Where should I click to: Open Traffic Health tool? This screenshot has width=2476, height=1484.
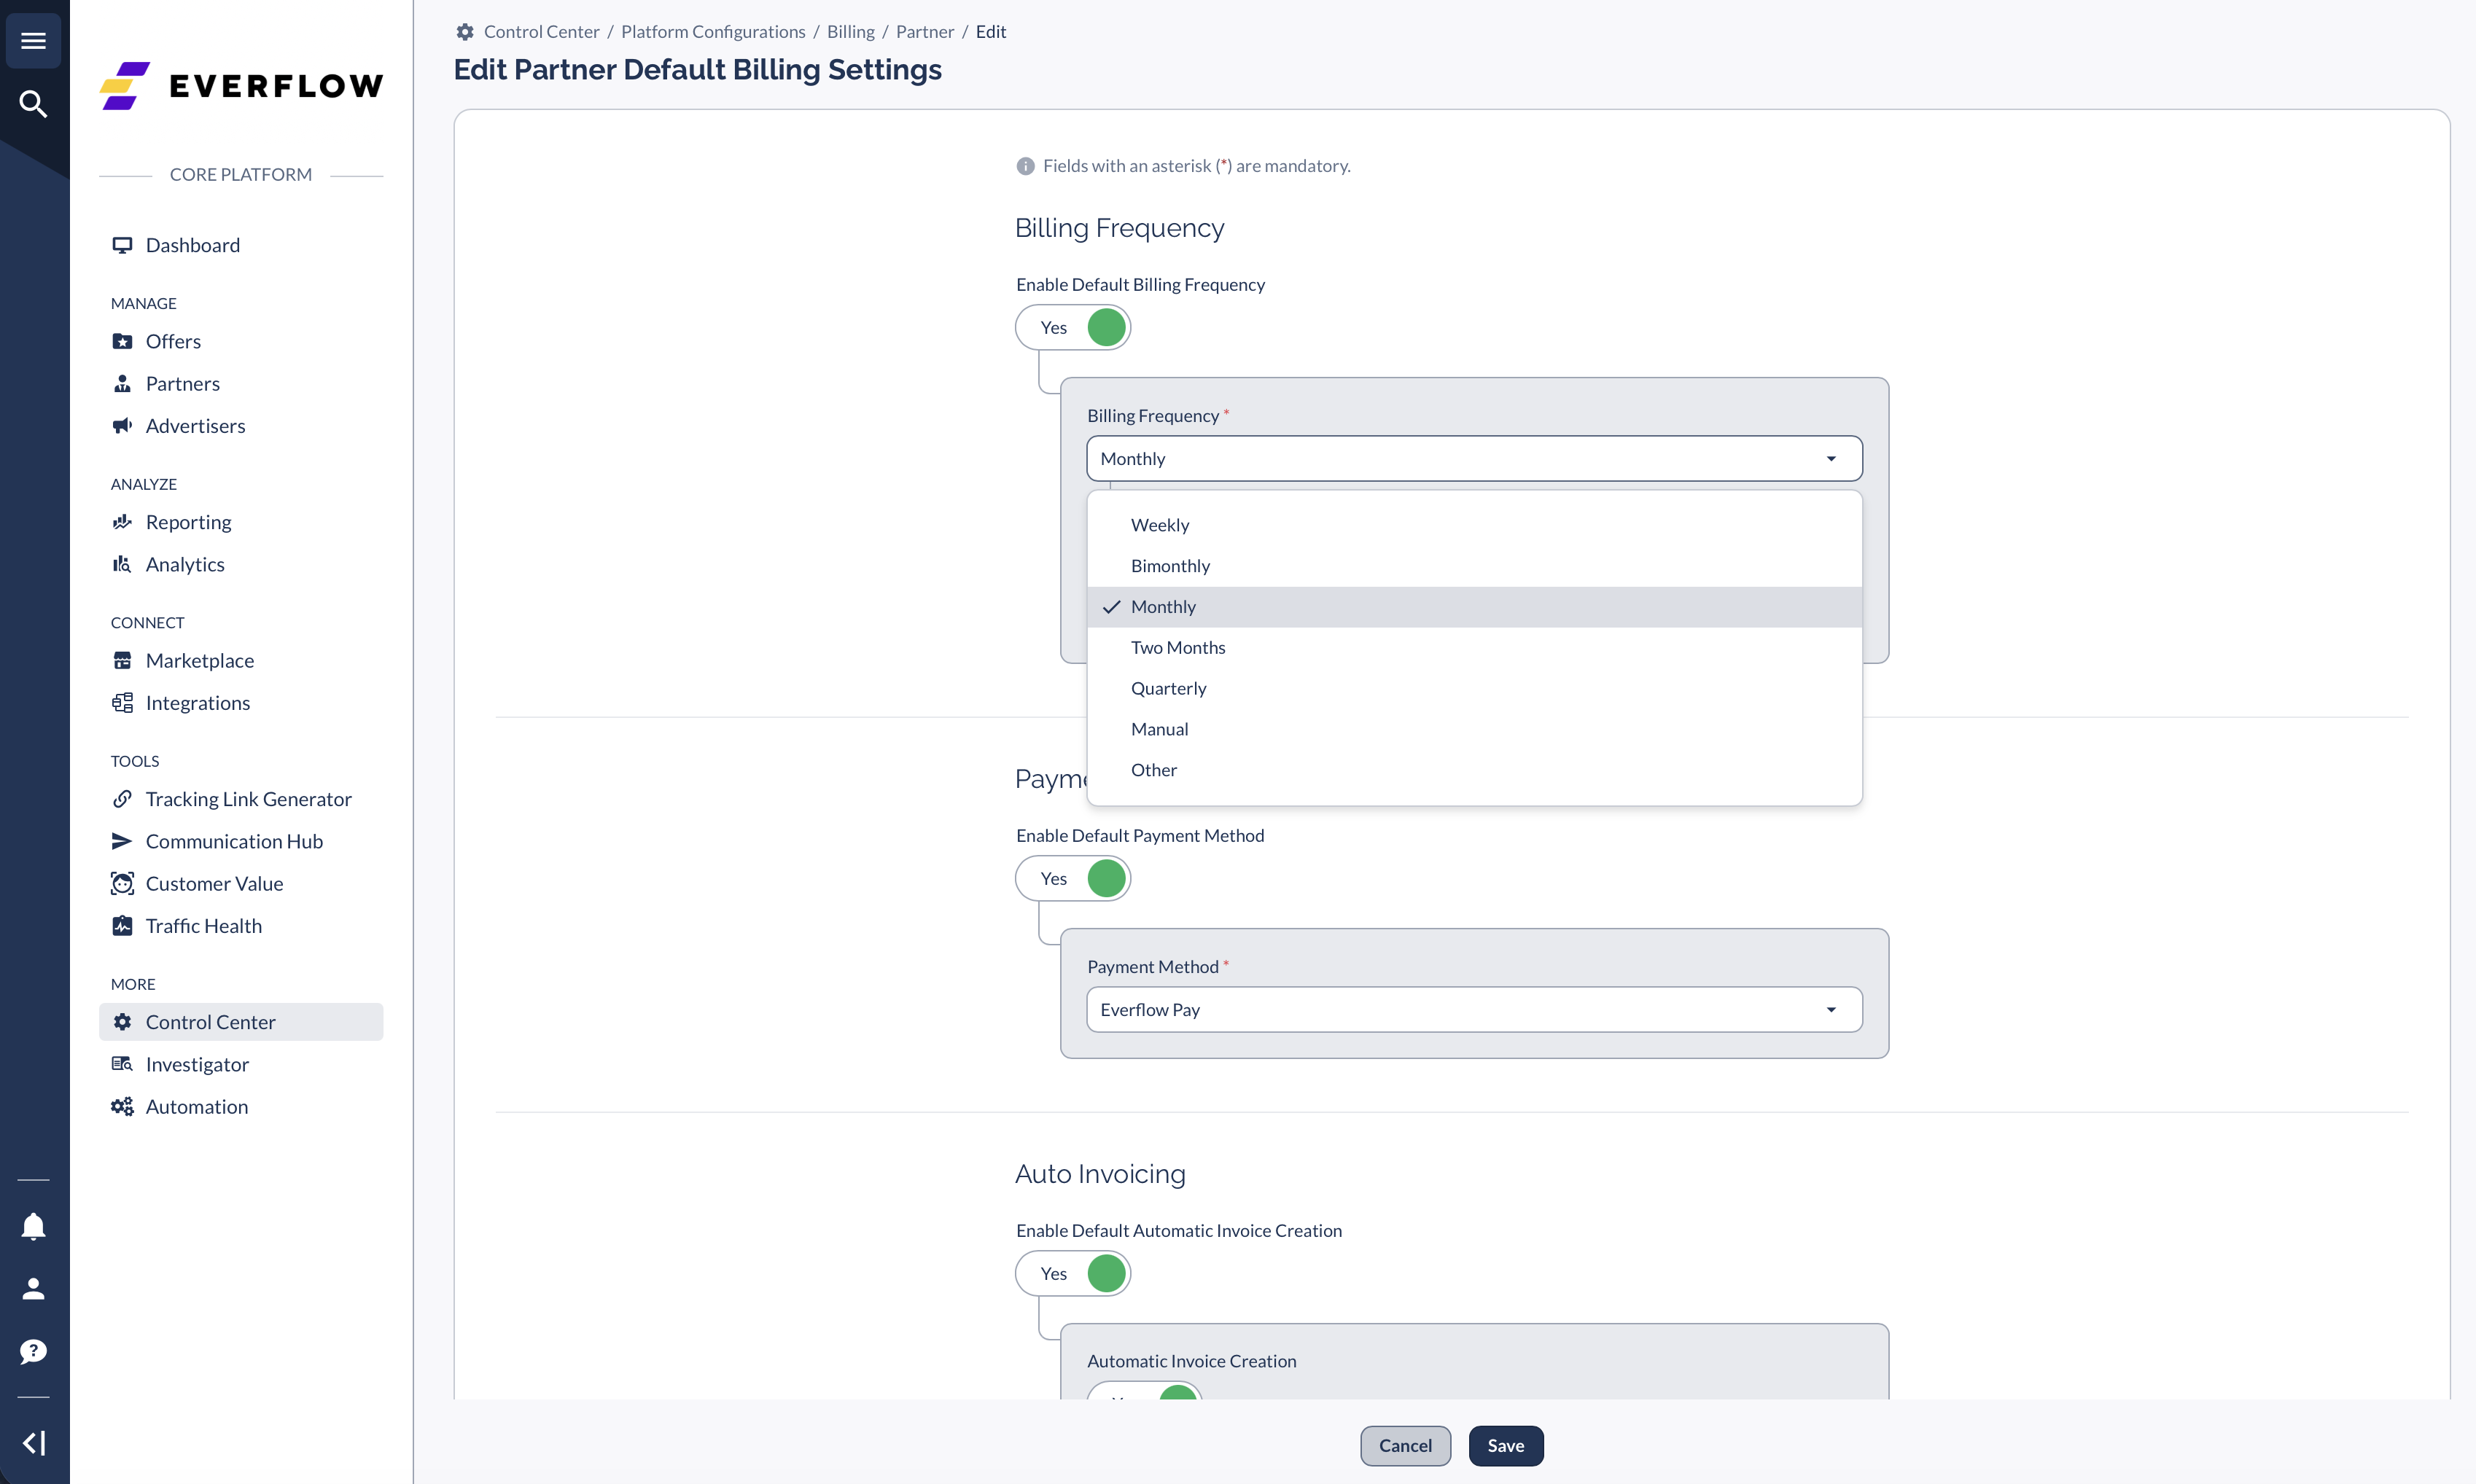pos(202,925)
